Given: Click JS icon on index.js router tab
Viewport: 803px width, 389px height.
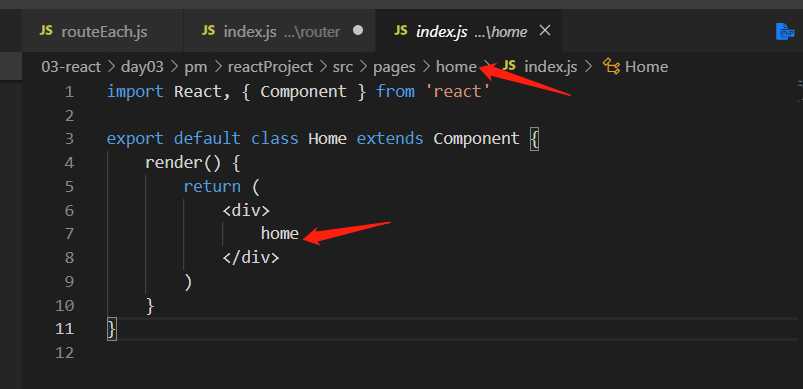Looking at the screenshot, I should pos(208,31).
